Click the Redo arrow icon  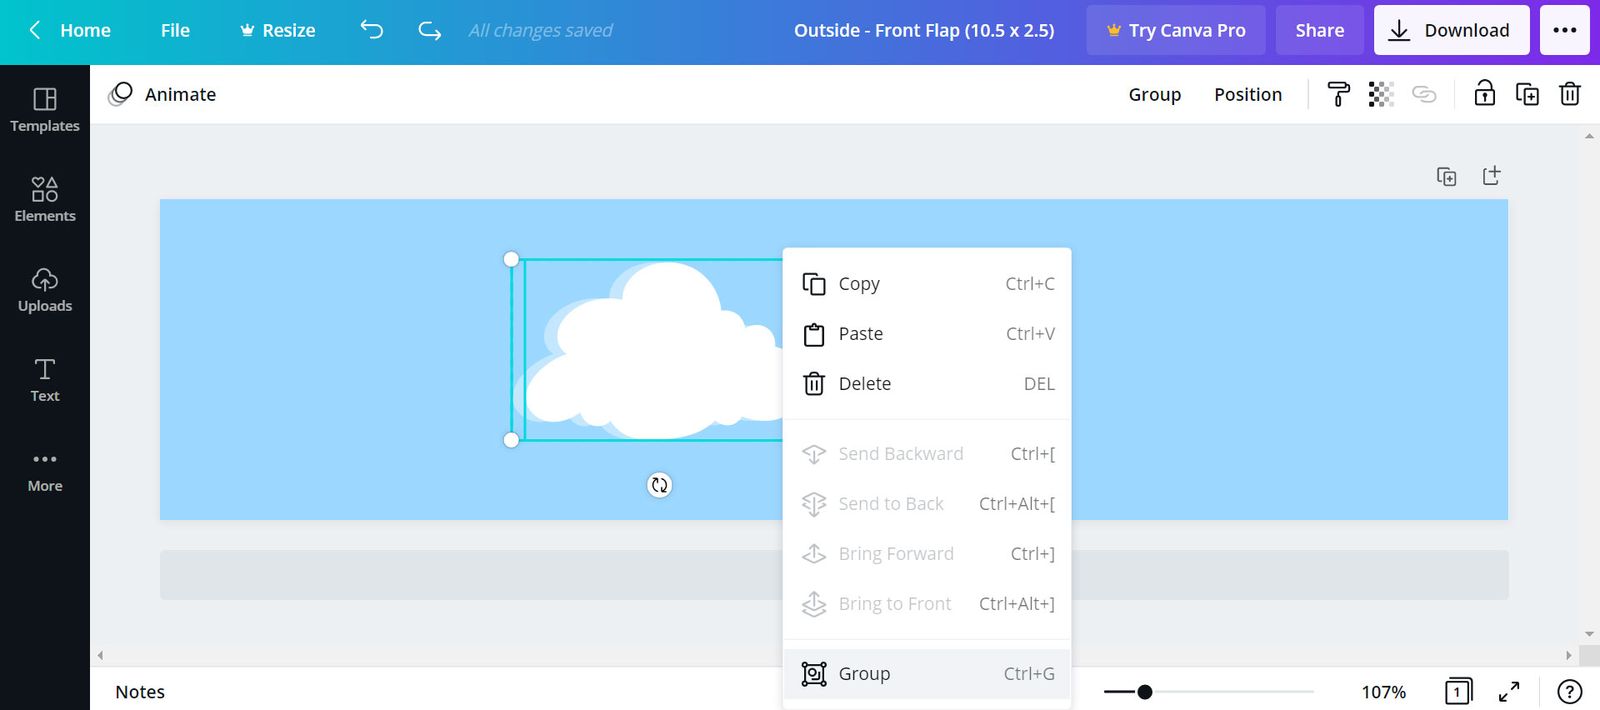(x=430, y=30)
